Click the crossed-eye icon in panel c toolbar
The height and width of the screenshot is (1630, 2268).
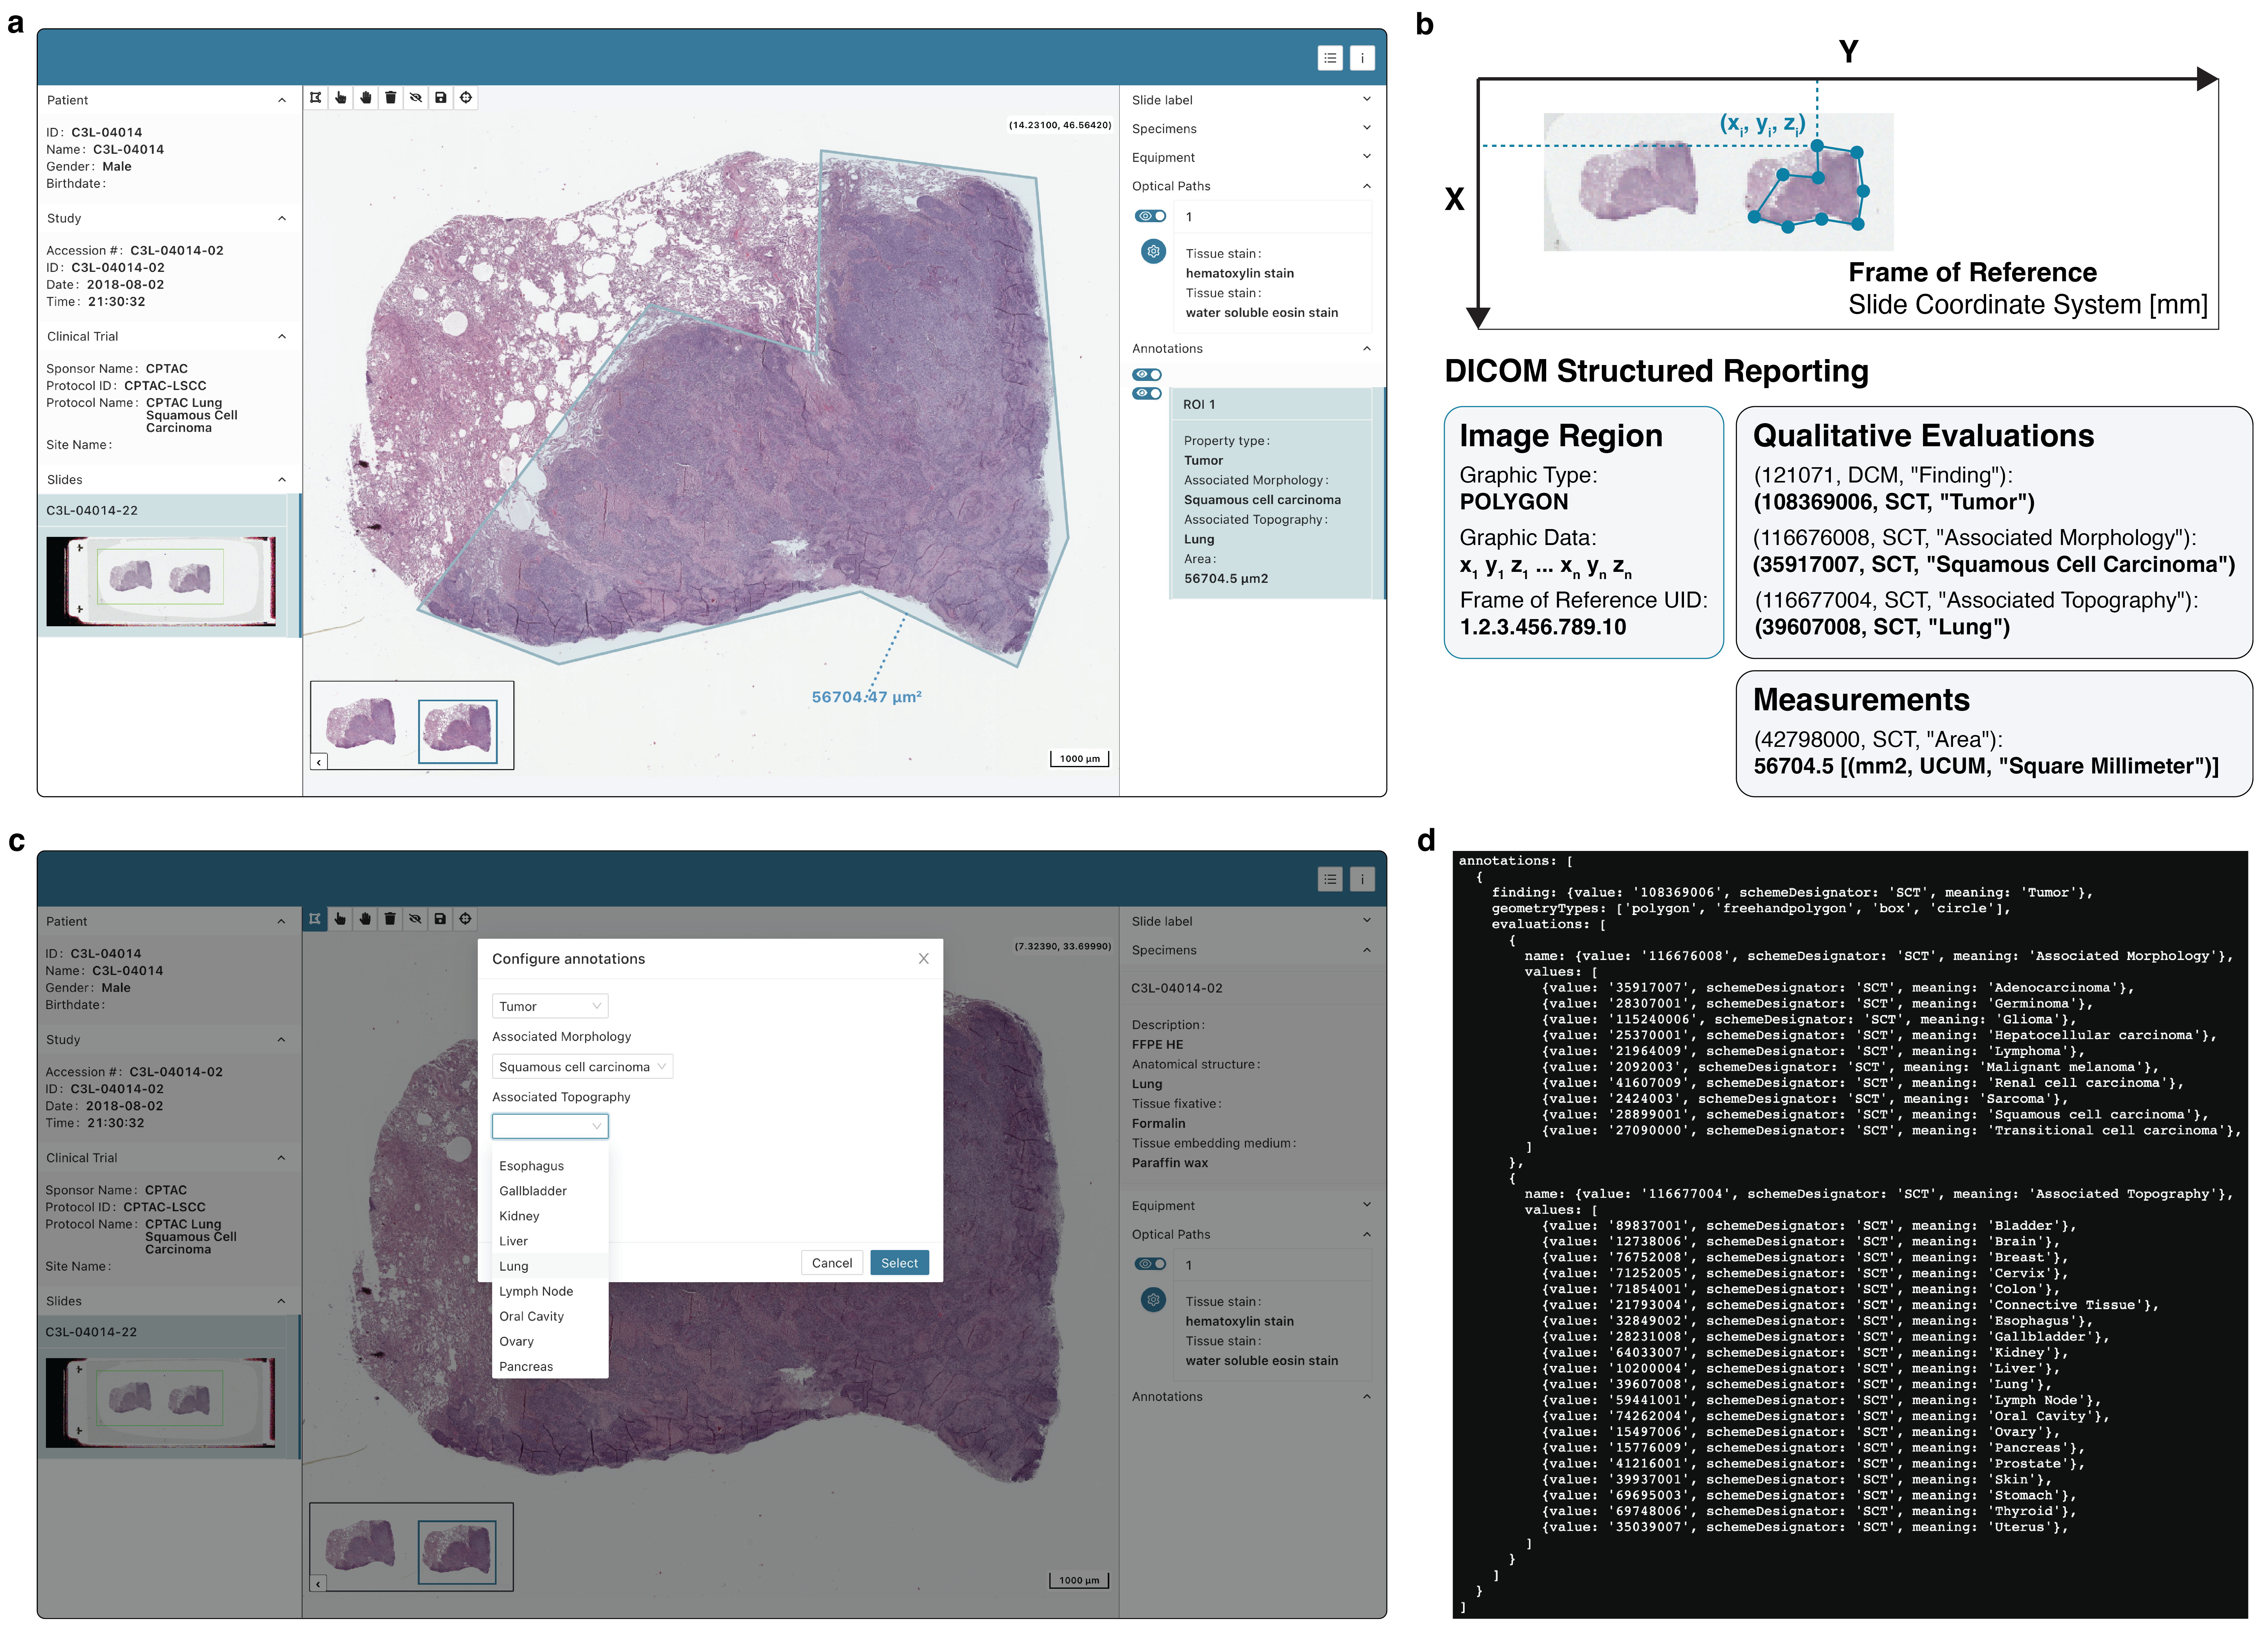pyautogui.click(x=415, y=919)
